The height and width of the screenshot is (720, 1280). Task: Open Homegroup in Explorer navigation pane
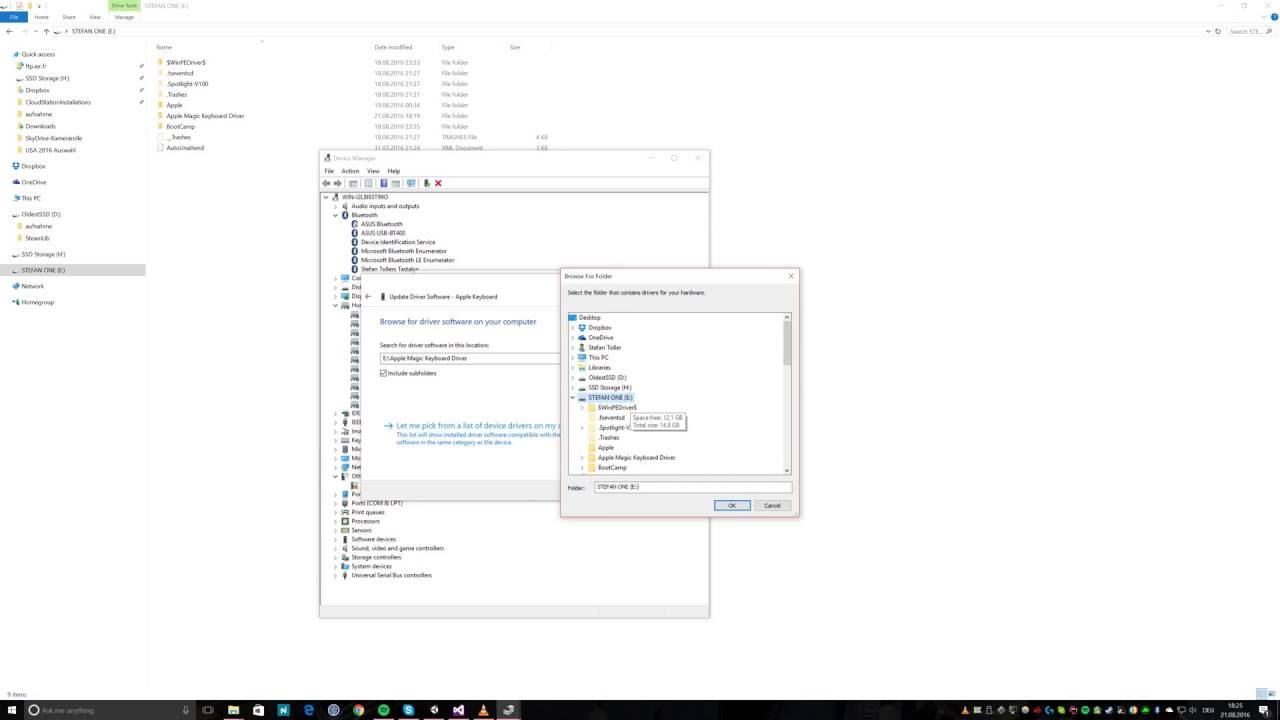coord(37,302)
